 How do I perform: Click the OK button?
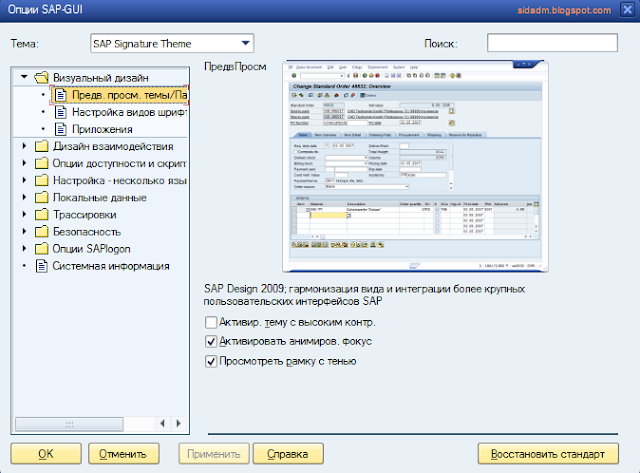(46, 454)
